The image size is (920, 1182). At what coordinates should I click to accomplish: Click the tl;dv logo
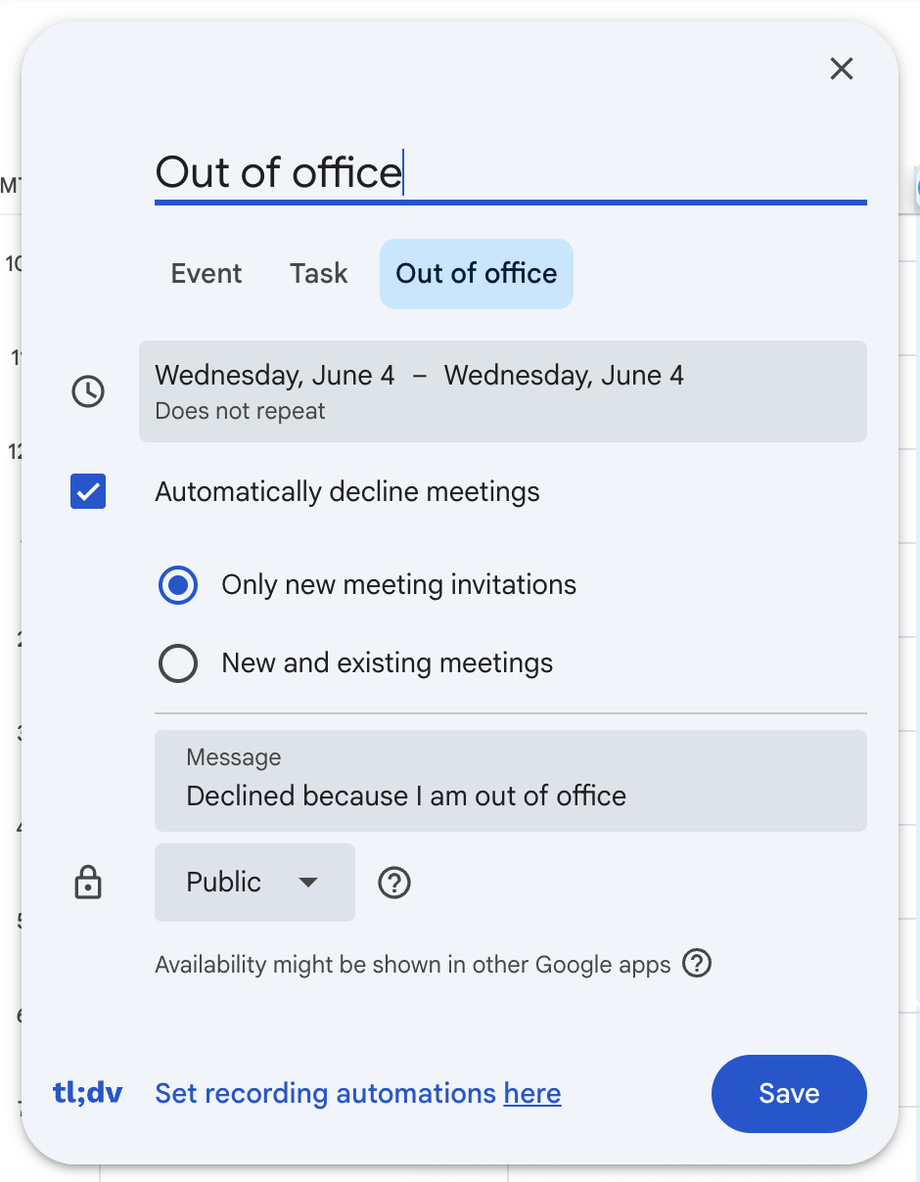(x=88, y=1093)
